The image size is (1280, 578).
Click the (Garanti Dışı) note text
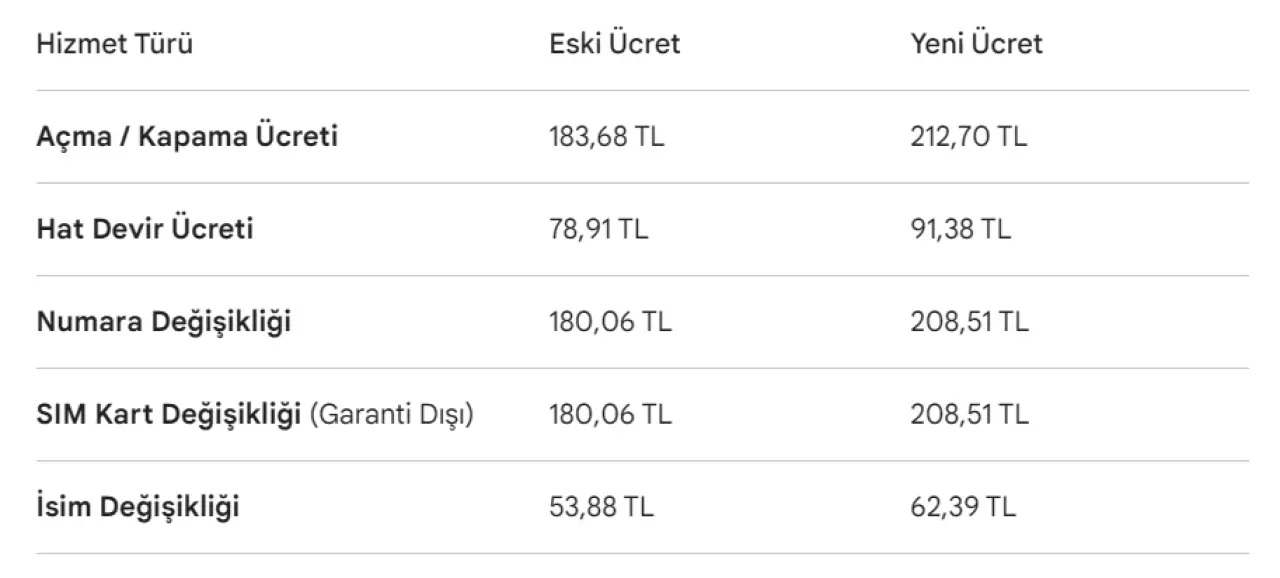coord(391,414)
